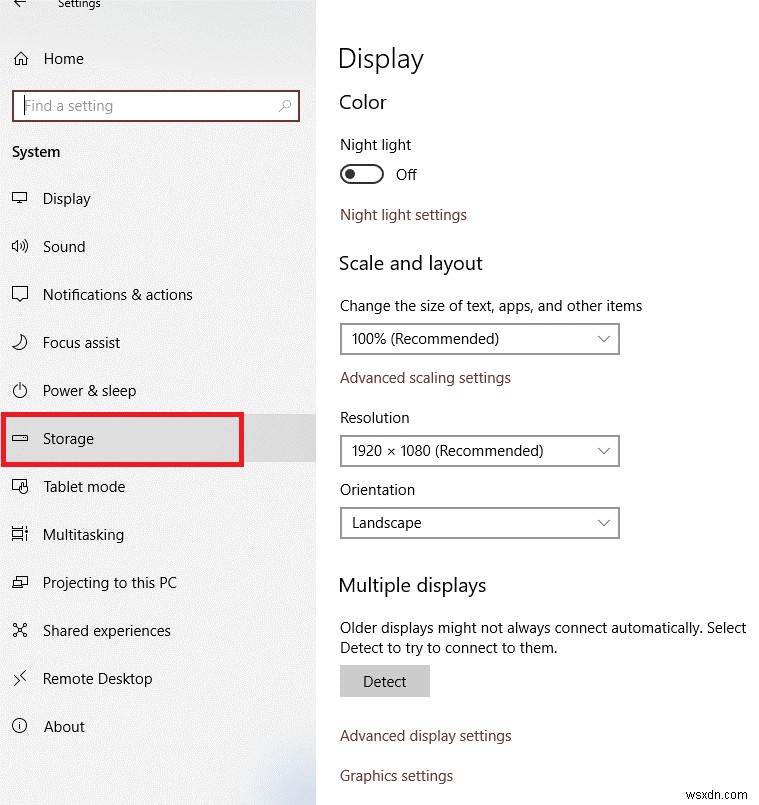Click the Sound speaker icon
This screenshot has width=759, height=805.
coord(20,246)
